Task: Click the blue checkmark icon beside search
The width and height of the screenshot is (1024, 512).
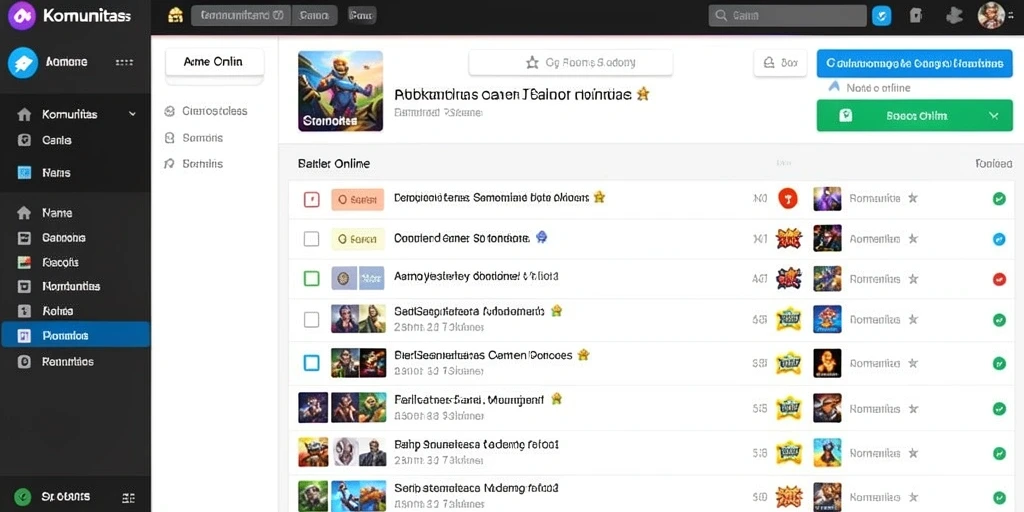Action: point(882,16)
